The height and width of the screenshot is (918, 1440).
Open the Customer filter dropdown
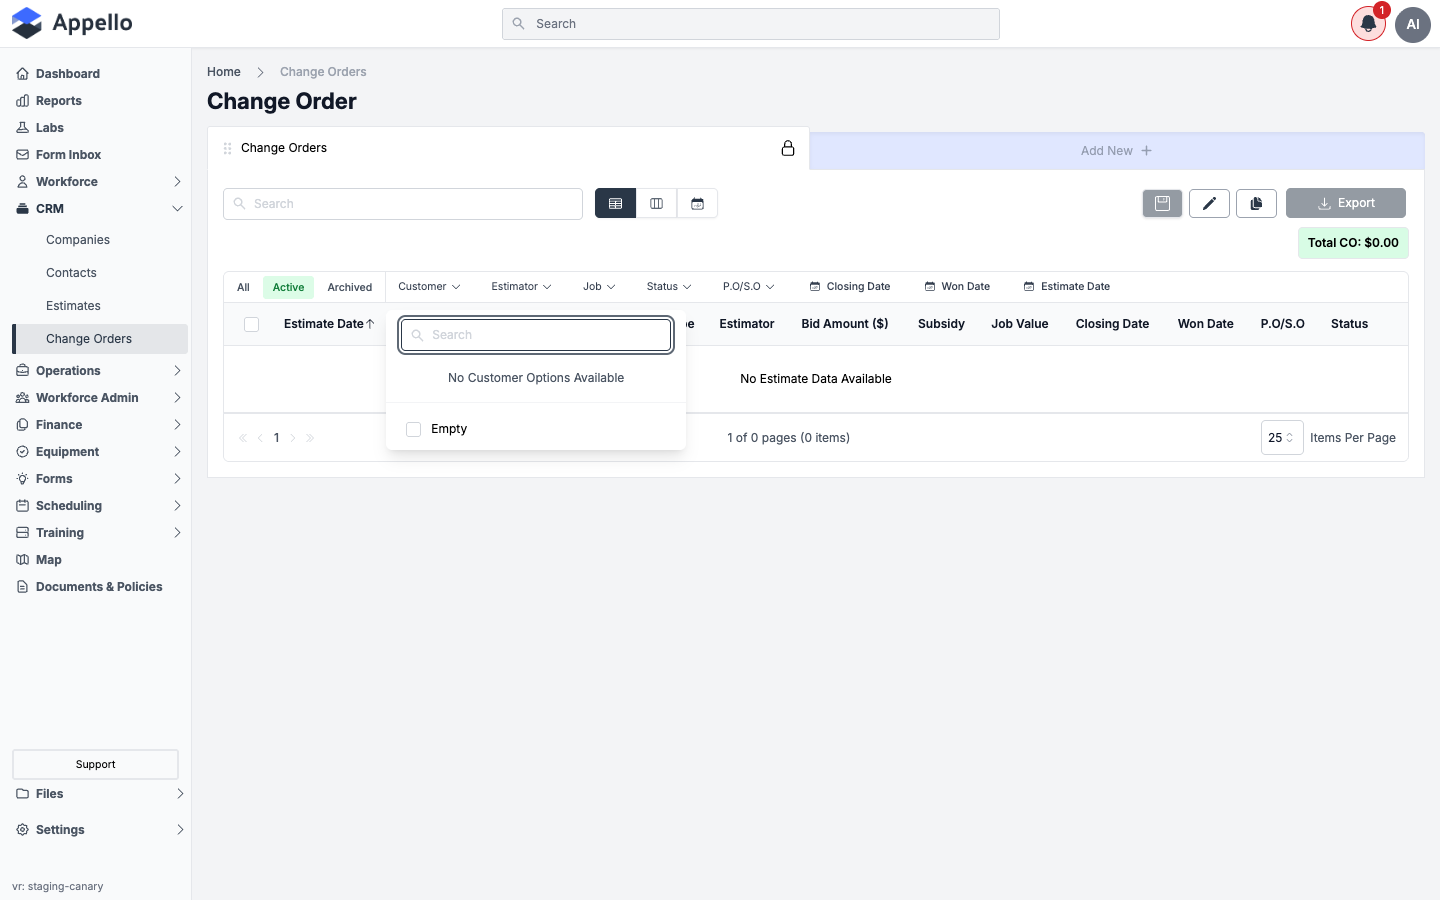coord(429,287)
